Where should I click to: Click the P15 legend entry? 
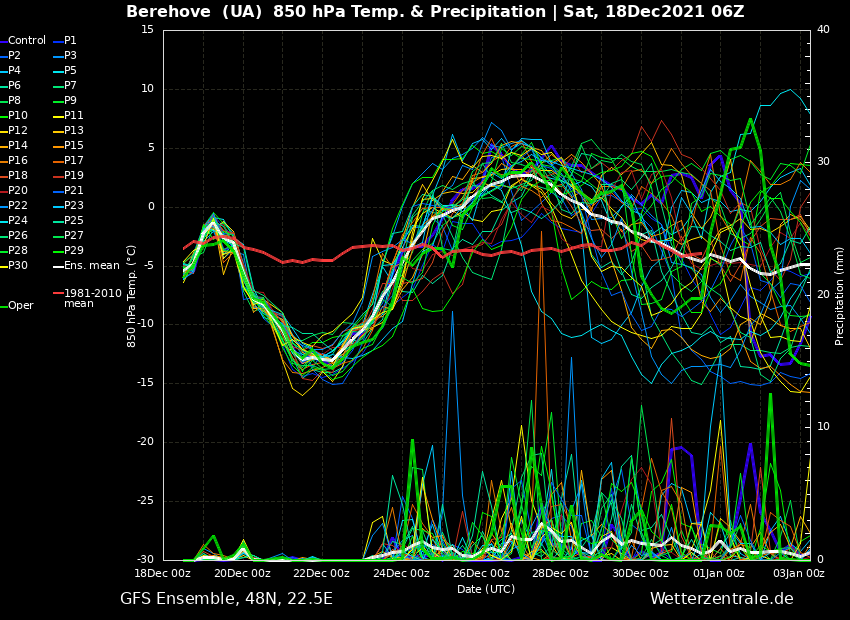click(74, 146)
